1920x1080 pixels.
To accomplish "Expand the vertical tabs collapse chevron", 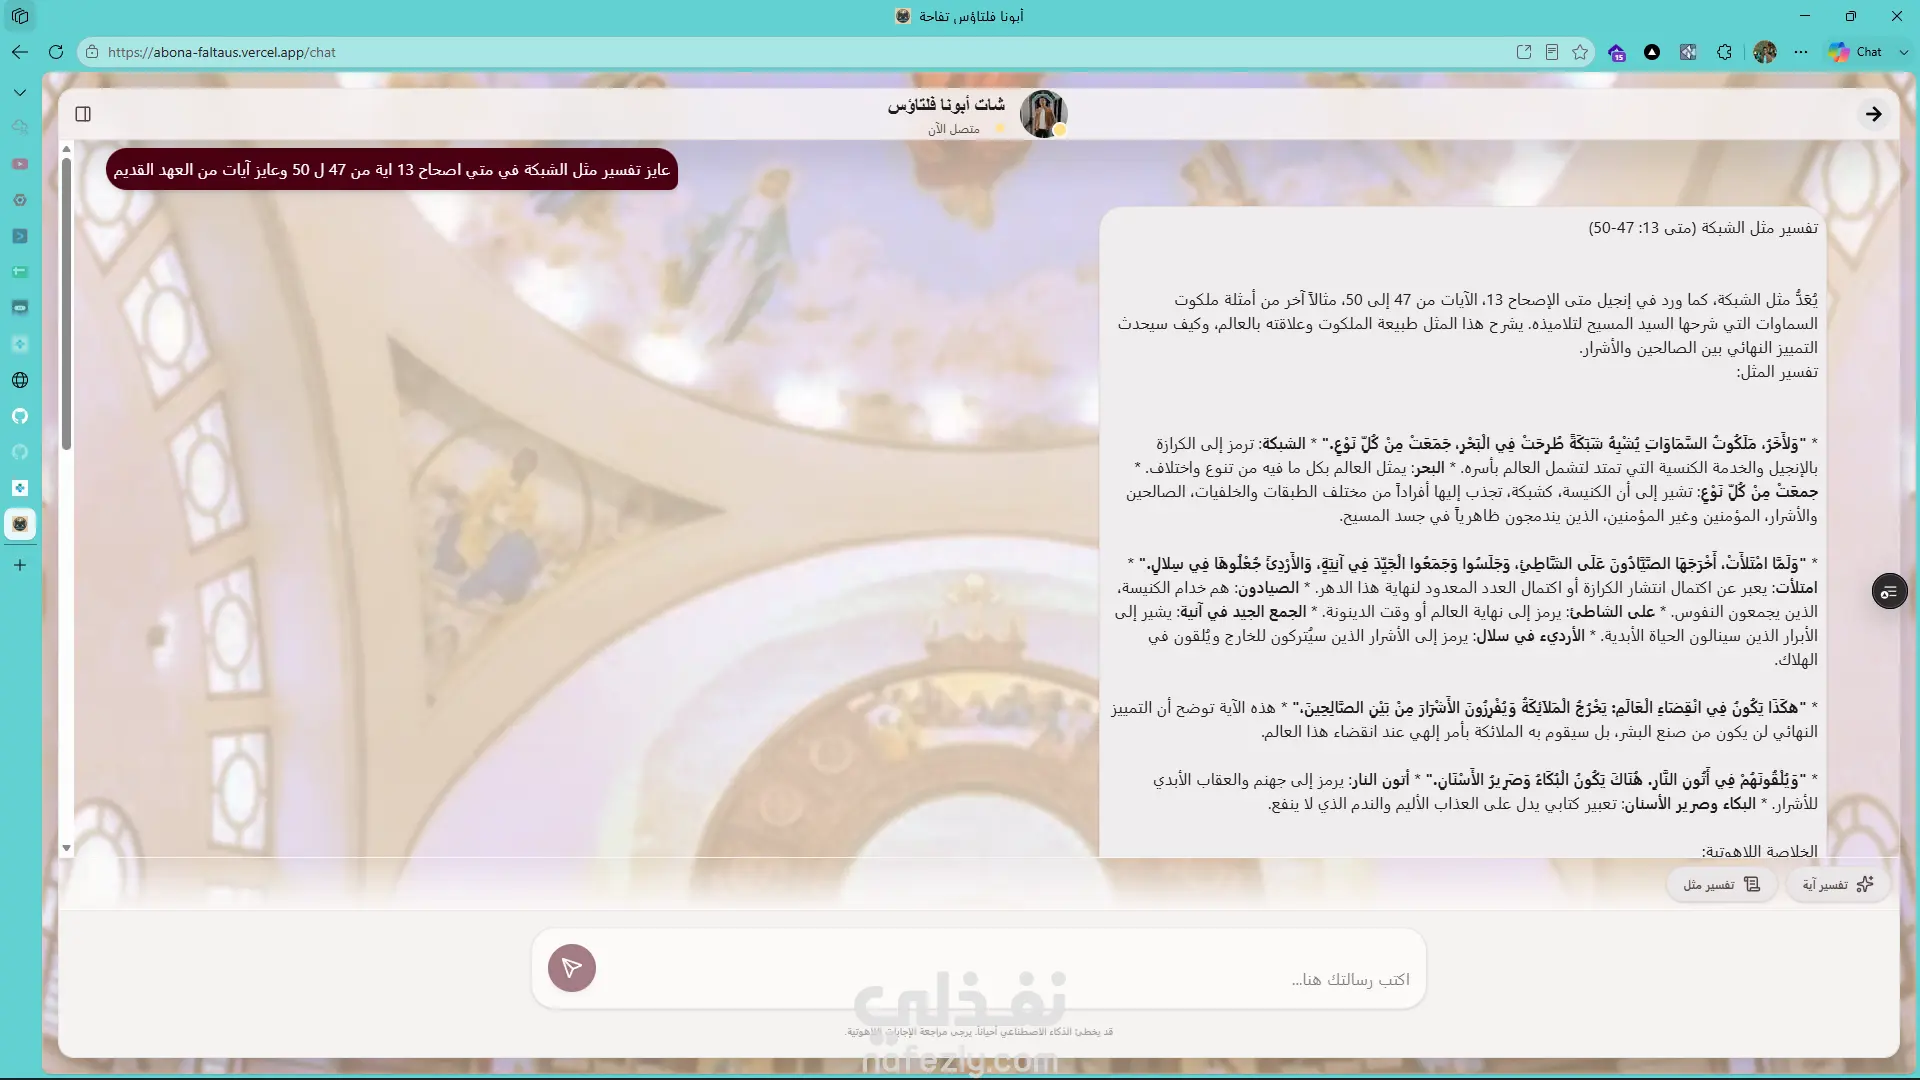I will 20,93.
